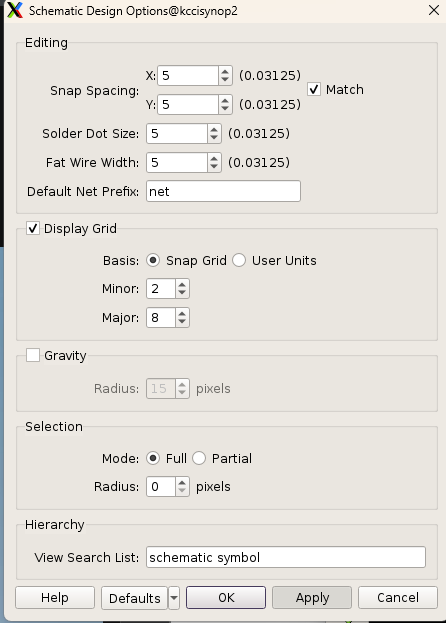Increase Solder Dot Size spinner up arrow
Screen dimensions: 446x623
tap(214, 130)
